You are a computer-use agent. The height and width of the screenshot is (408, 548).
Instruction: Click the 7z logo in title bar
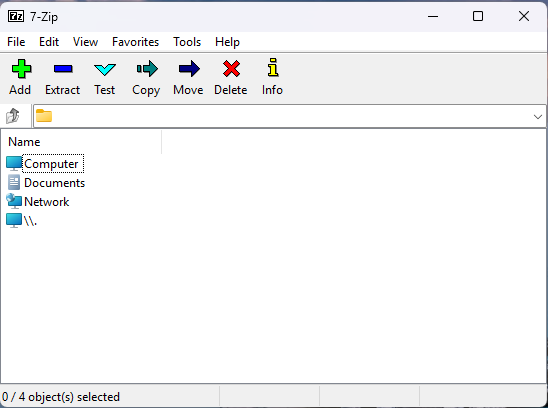coord(16,16)
